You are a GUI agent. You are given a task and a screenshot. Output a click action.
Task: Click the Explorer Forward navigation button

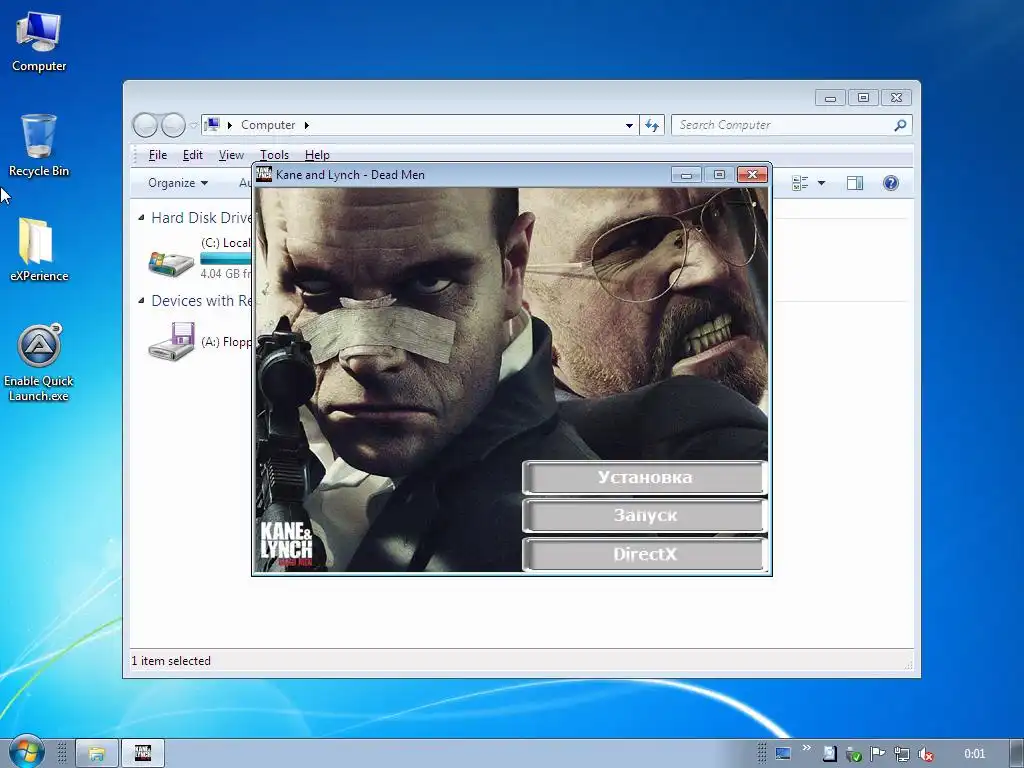173,125
